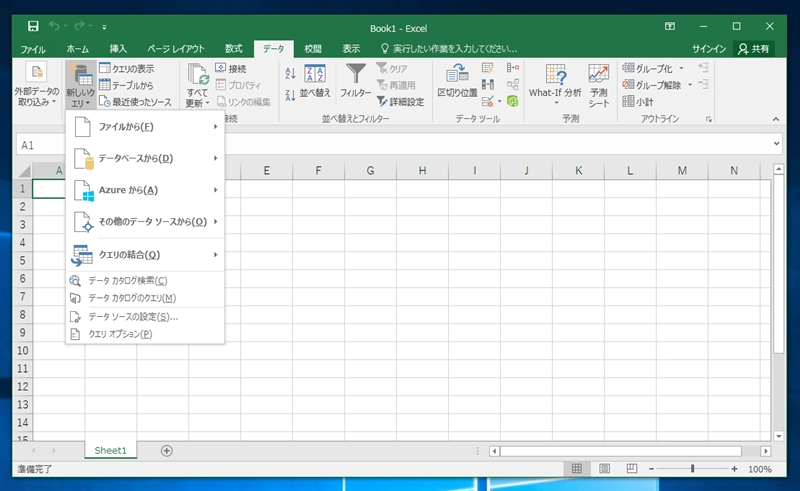Click グループ化 group button
Viewport: 800px width, 491px height.
647,68
